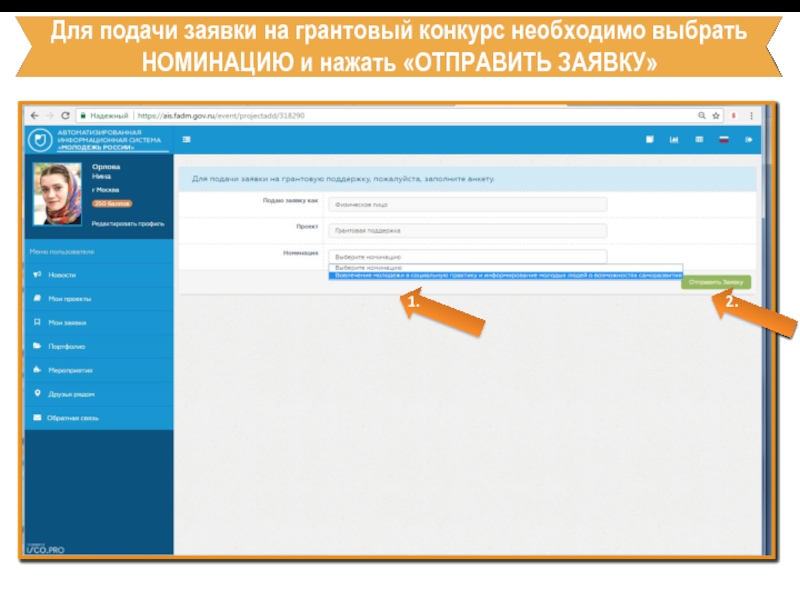Click the Мои заявки bookmark icon
Viewport: 800px width, 600px height.
pos(37,322)
